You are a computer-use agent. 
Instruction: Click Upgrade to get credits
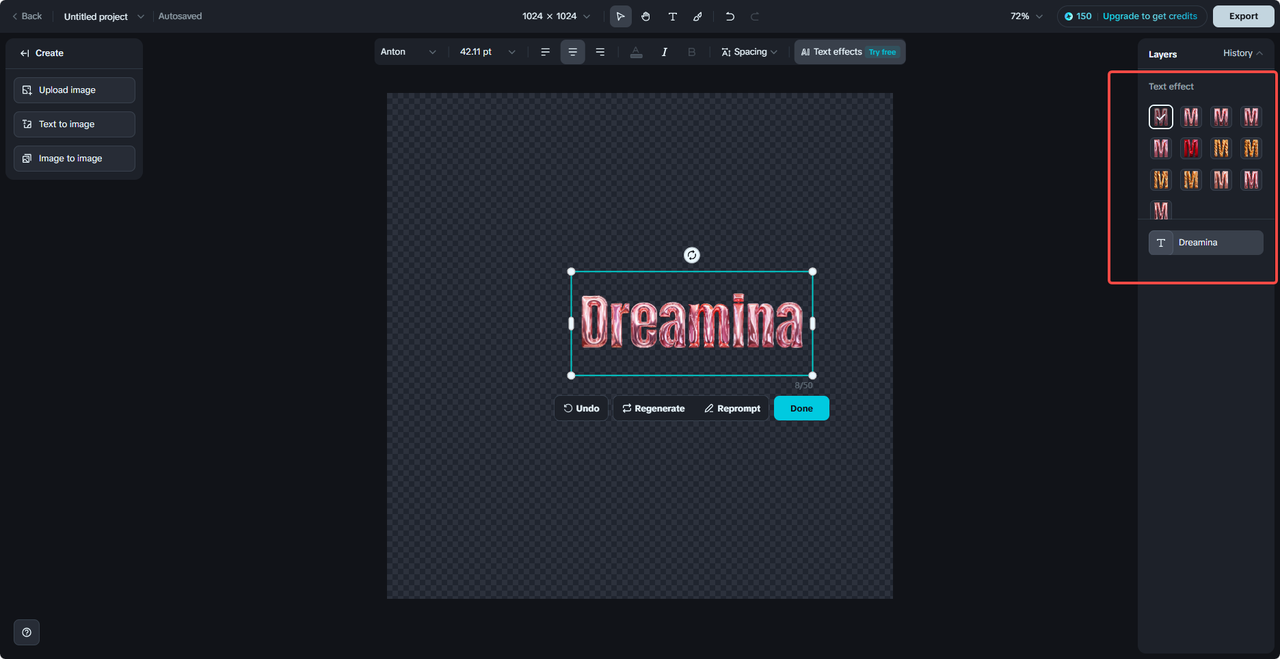pyautogui.click(x=1150, y=16)
